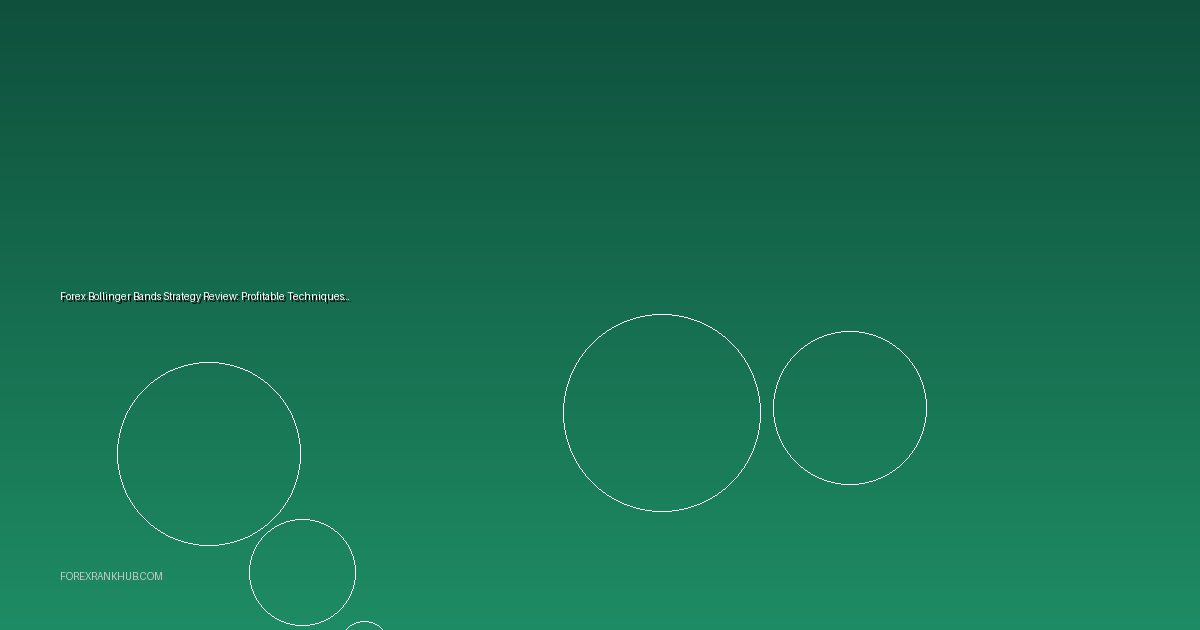1200x630 pixels.
Task: Click the largest circle in the center
Action: click(x=661, y=413)
